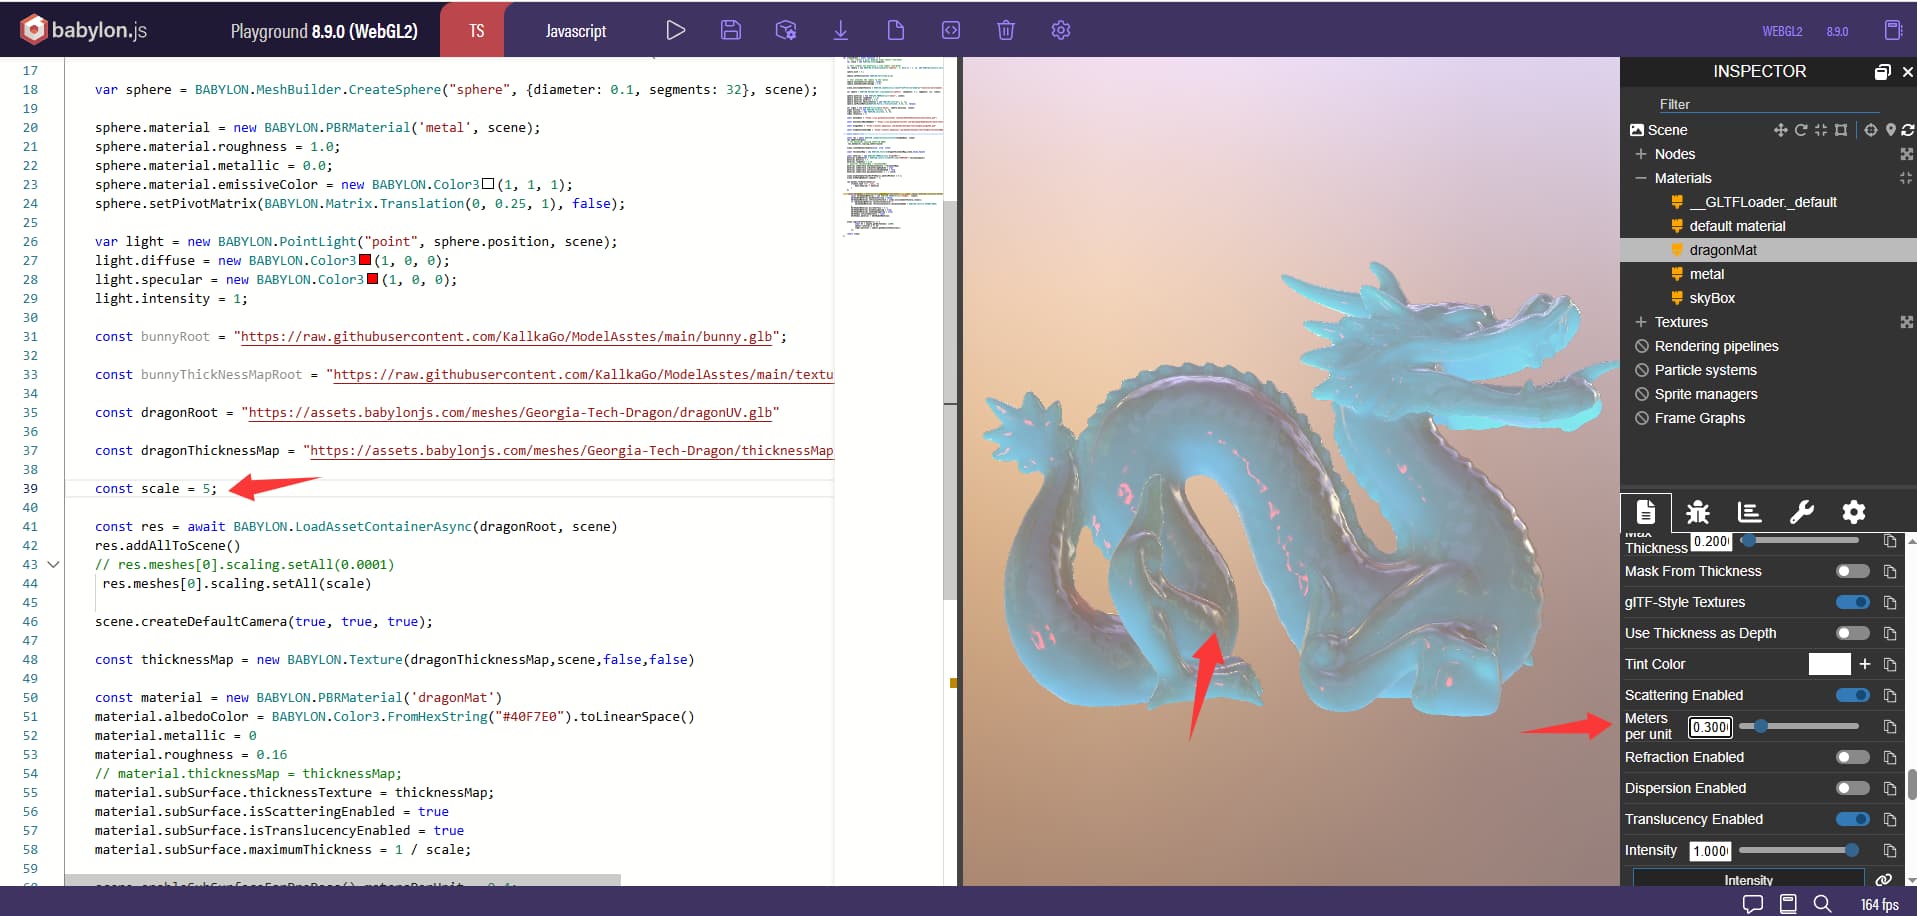The image size is (1917, 916).
Task: Collapse all under Materials
Action: click(1906, 178)
